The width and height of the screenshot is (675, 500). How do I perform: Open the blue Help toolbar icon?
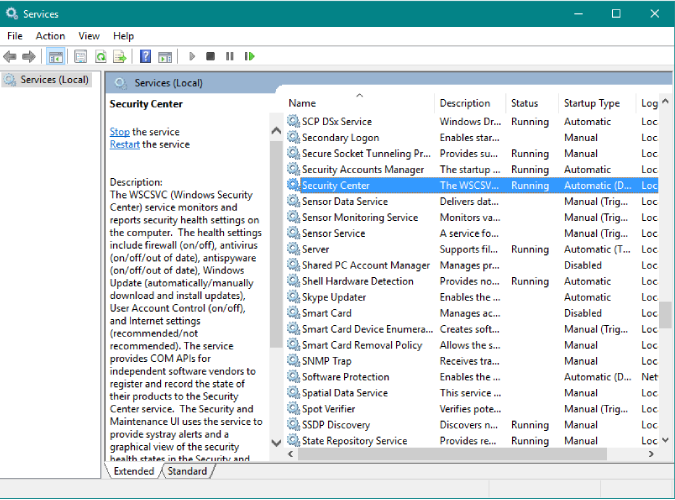146,56
